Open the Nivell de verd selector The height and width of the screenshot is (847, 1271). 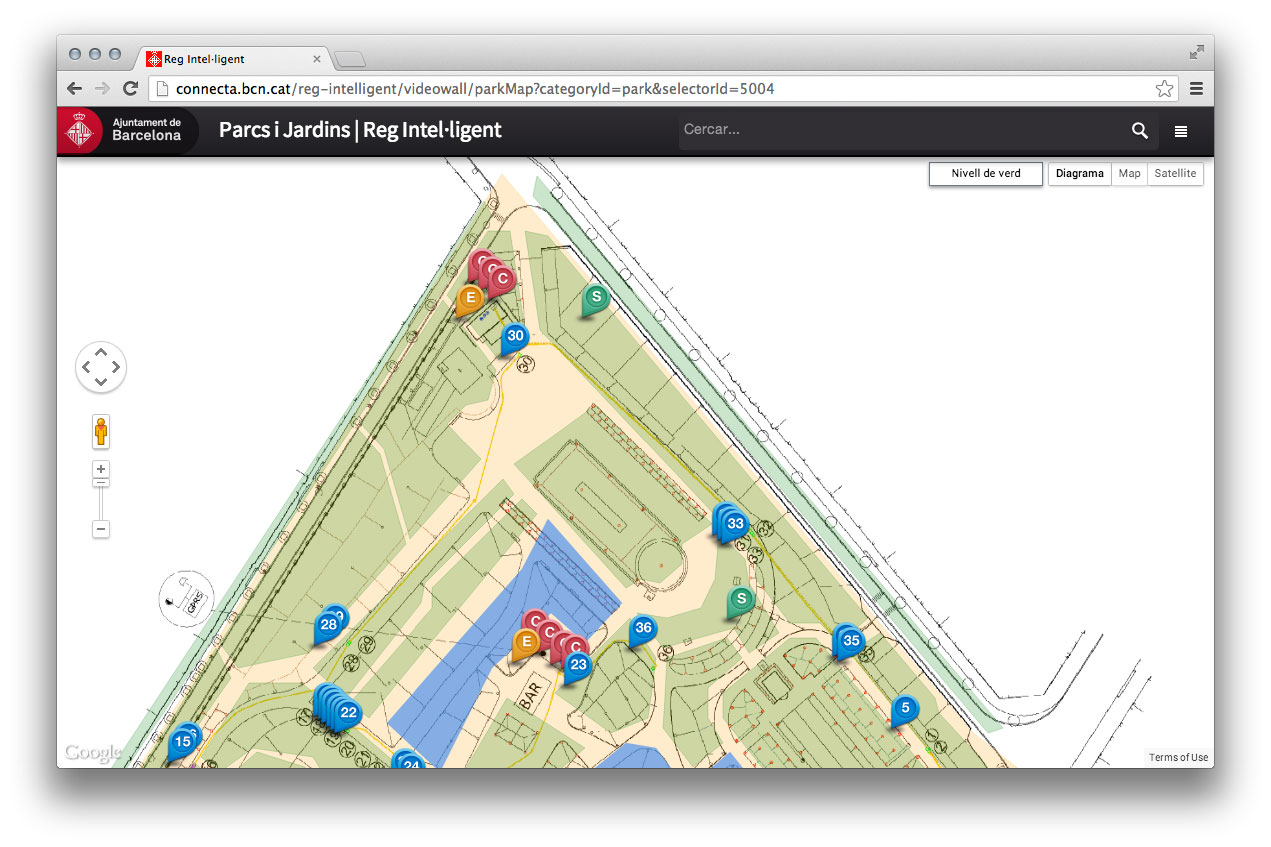click(x=985, y=174)
